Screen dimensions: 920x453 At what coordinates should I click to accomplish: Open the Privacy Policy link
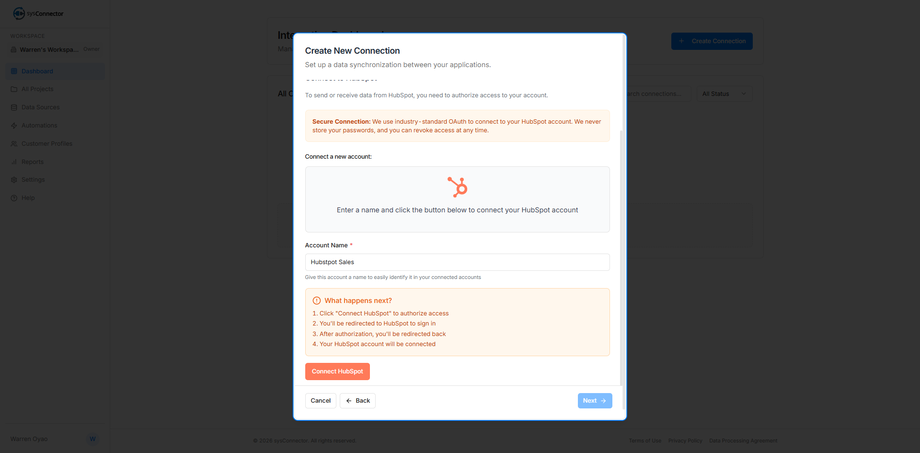pos(685,441)
